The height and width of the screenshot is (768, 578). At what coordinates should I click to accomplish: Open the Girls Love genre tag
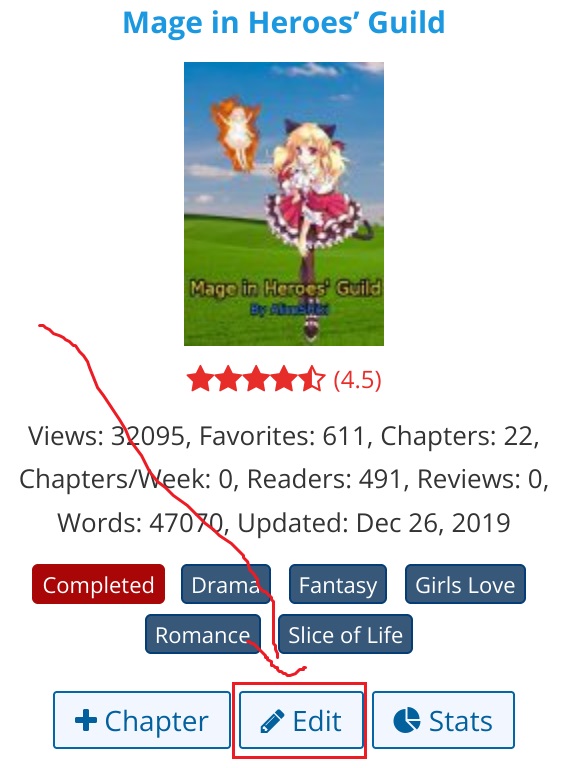click(x=465, y=584)
